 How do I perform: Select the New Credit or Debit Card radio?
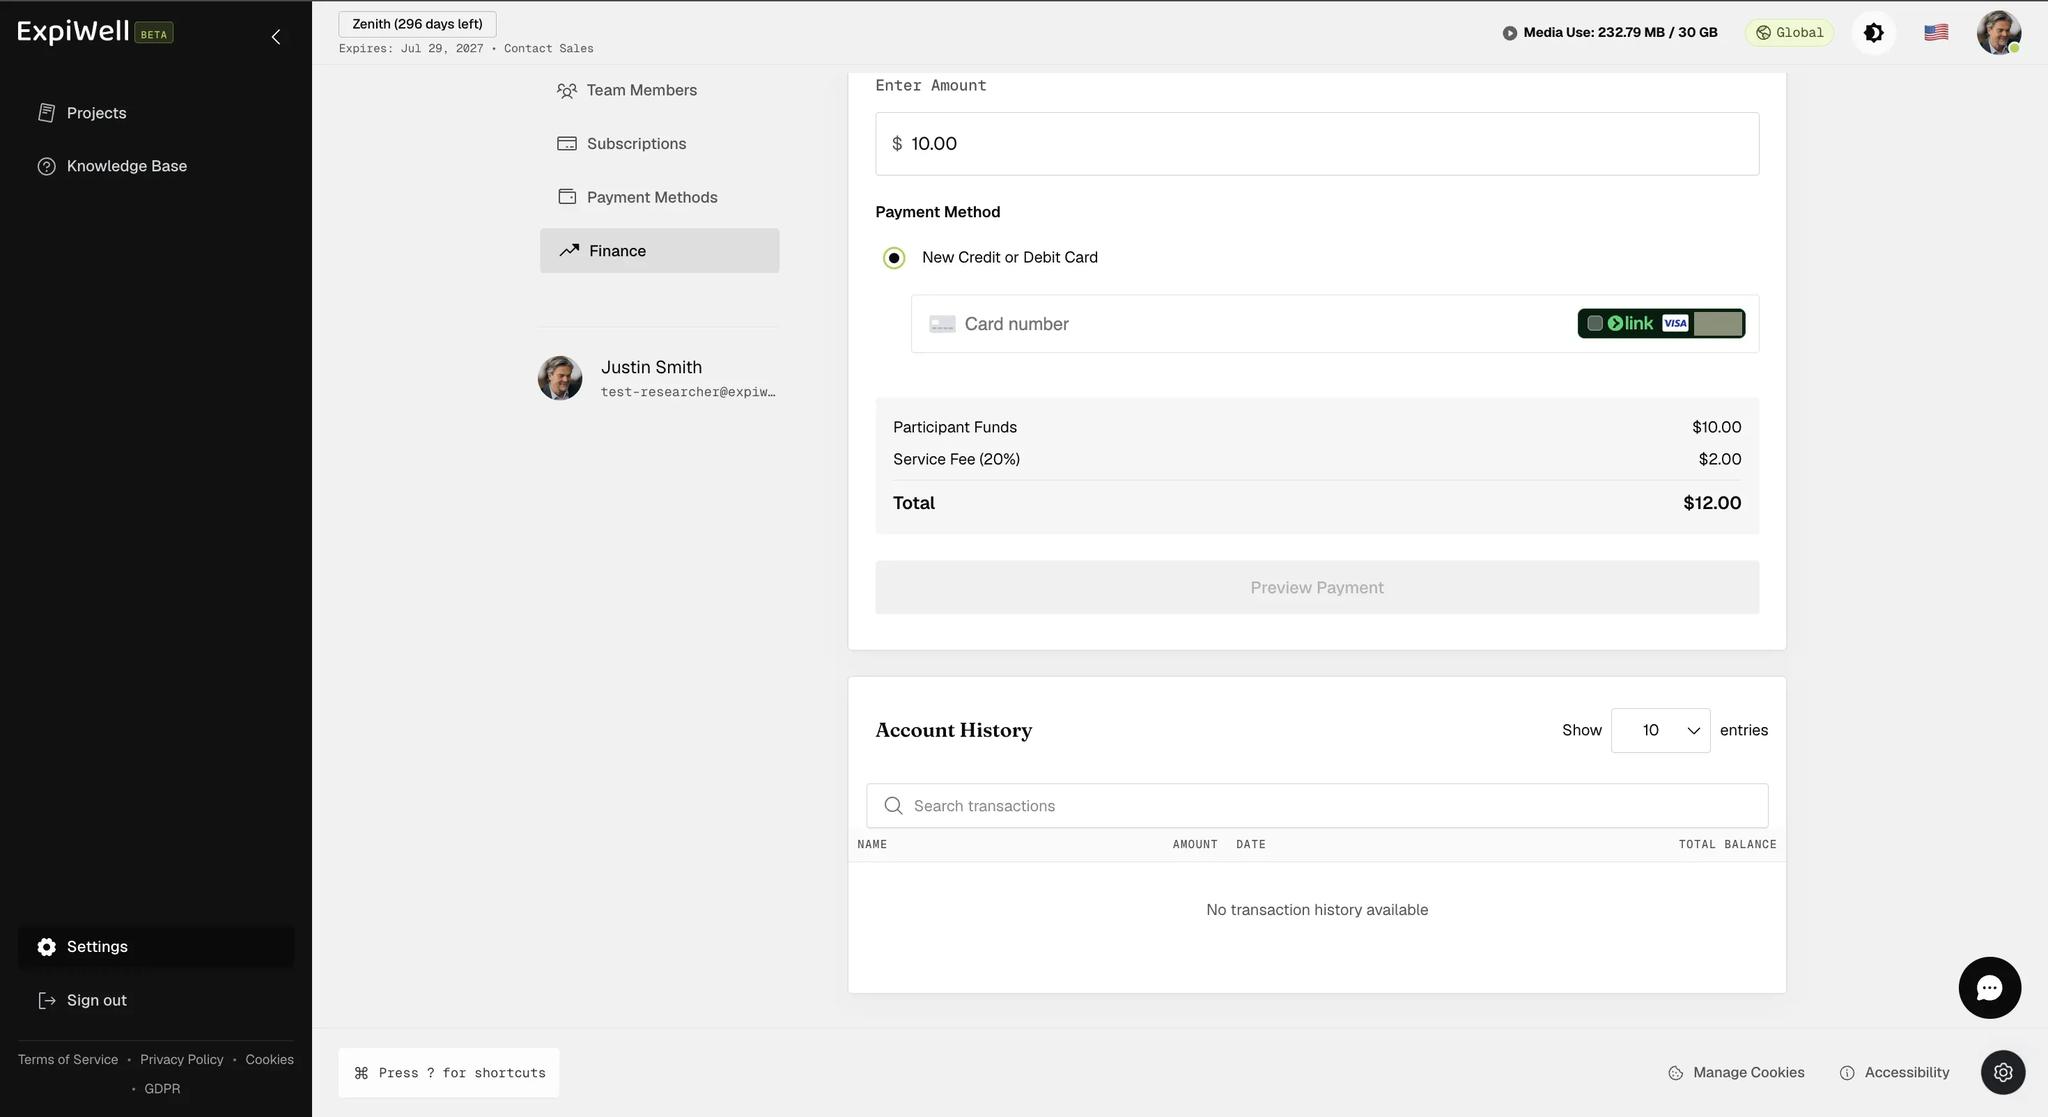tap(894, 258)
